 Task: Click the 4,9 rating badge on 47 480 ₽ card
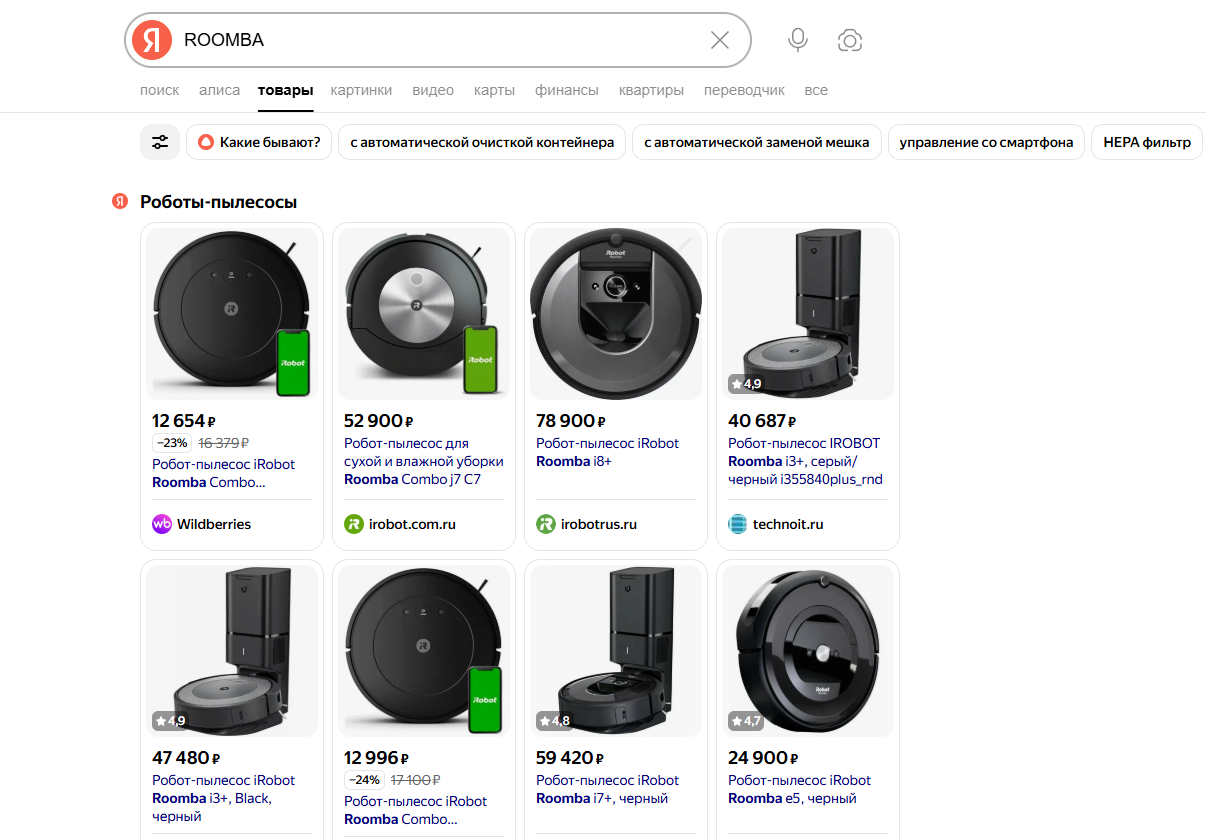point(170,720)
